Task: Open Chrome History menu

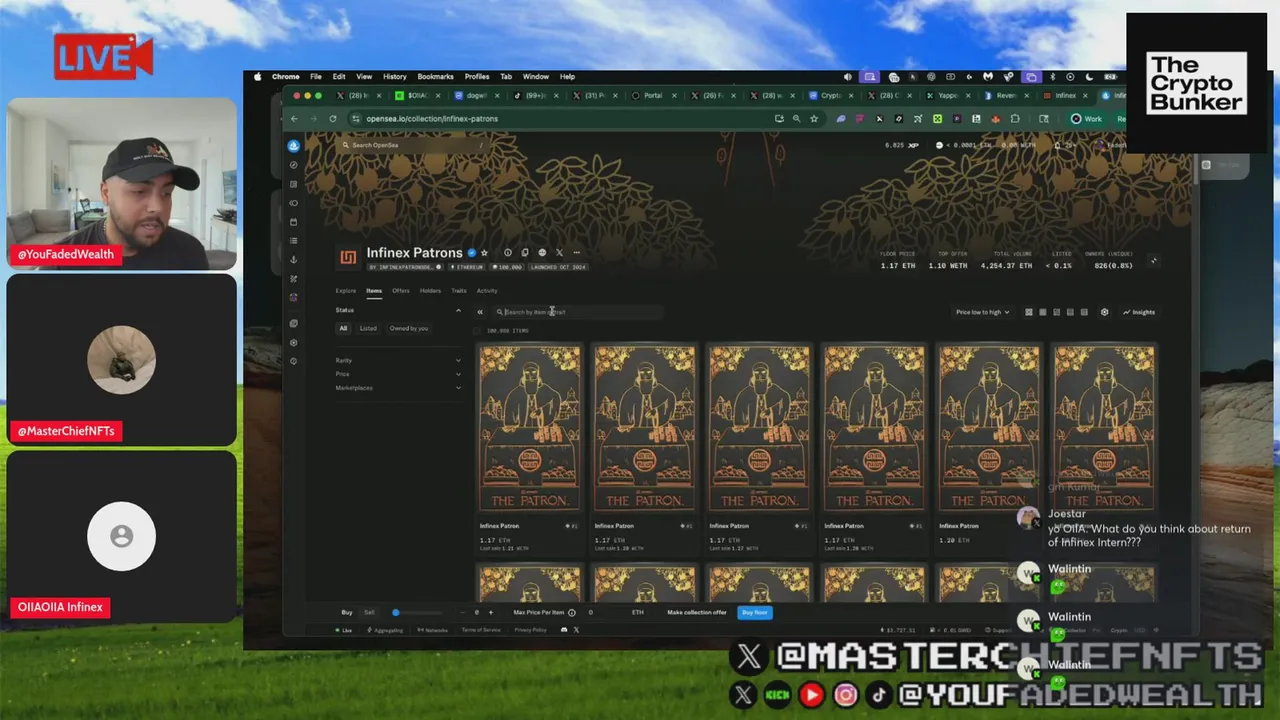Action: tap(395, 76)
